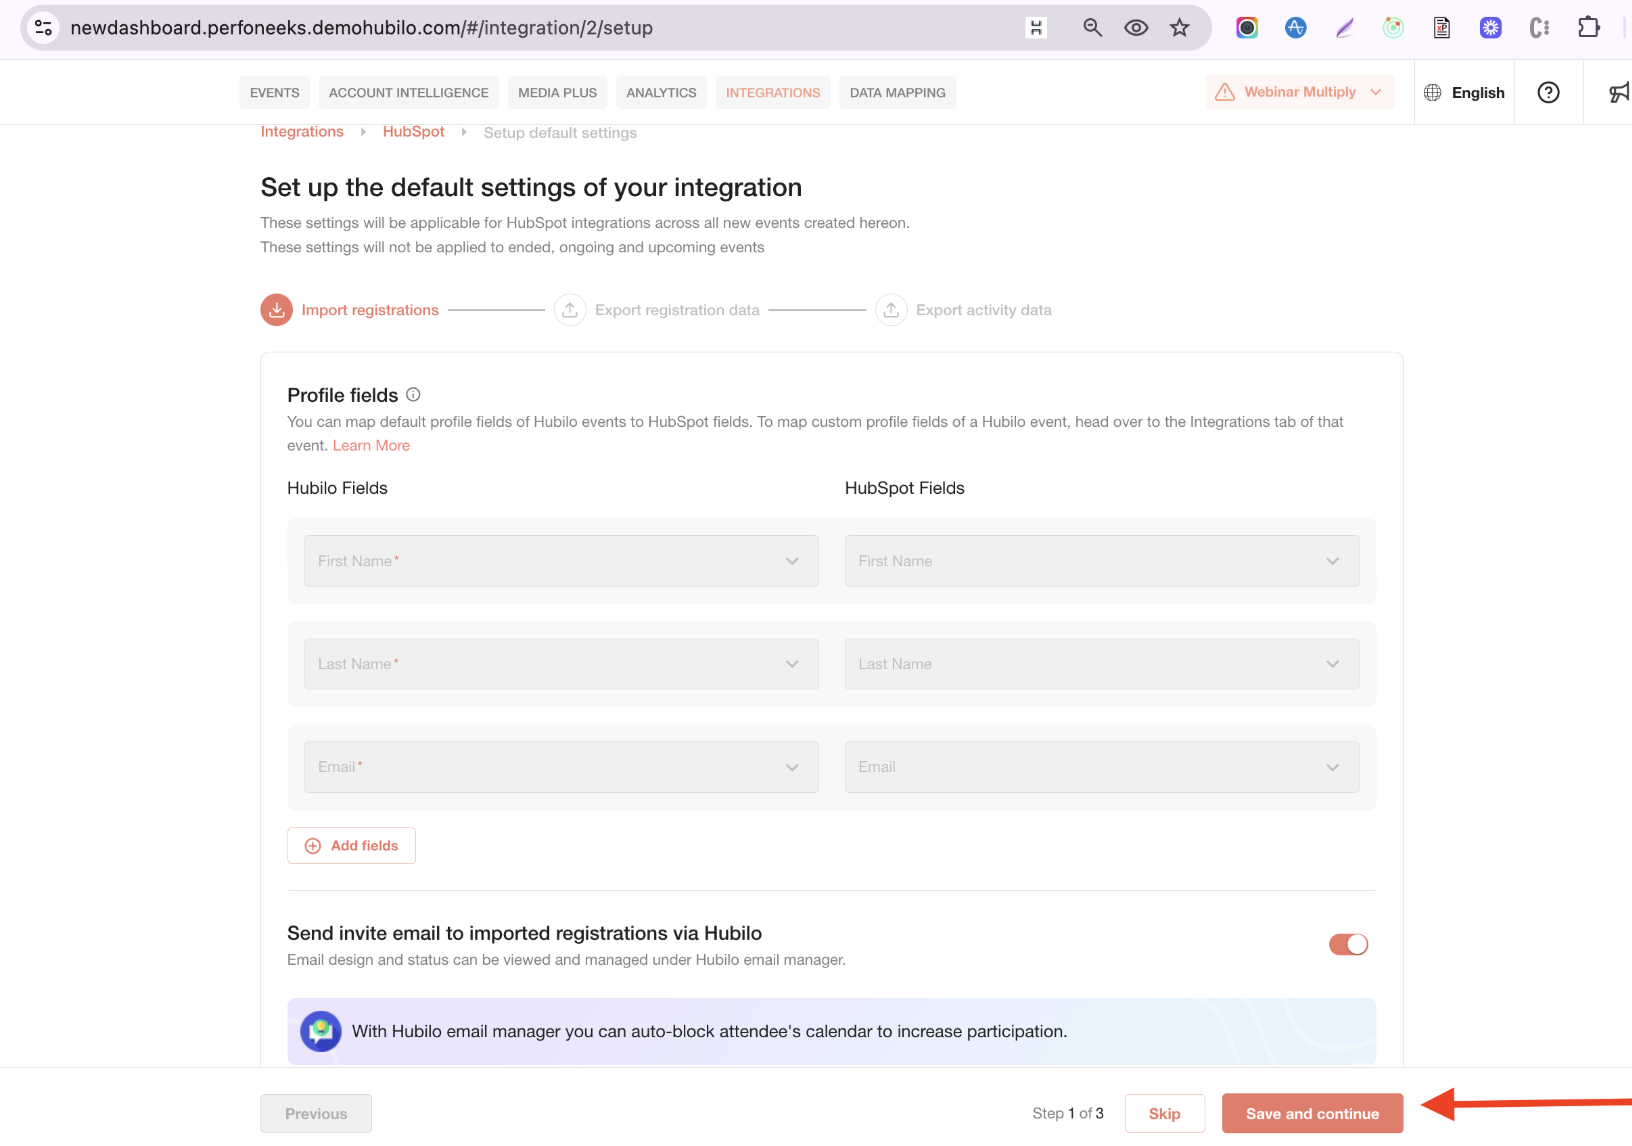Open the HubSpot First Name field dropdown
Screen dimensions: 1632x1146
pos(1102,561)
